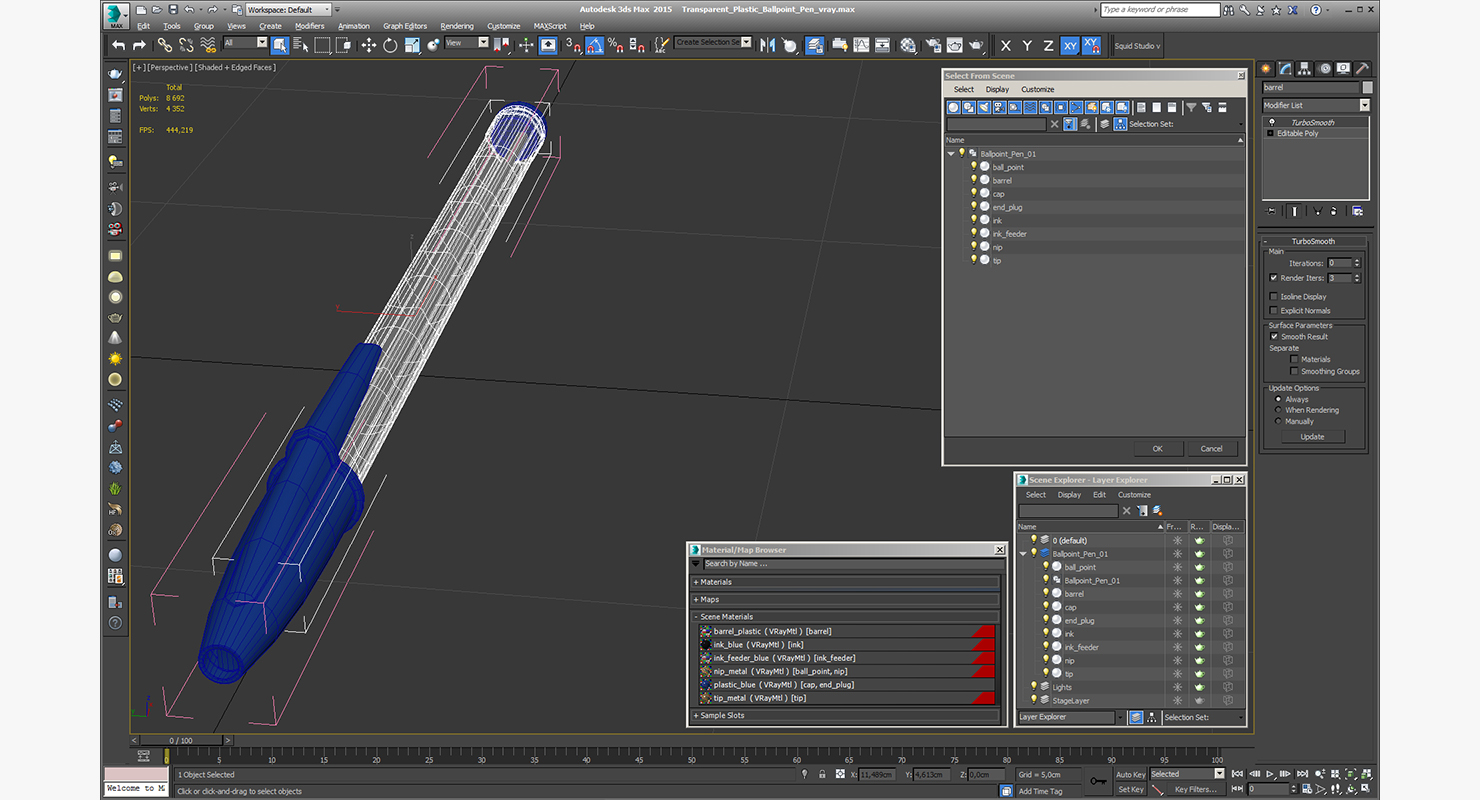Select barrel_plastic material in Scene Materials

(848, 631)
